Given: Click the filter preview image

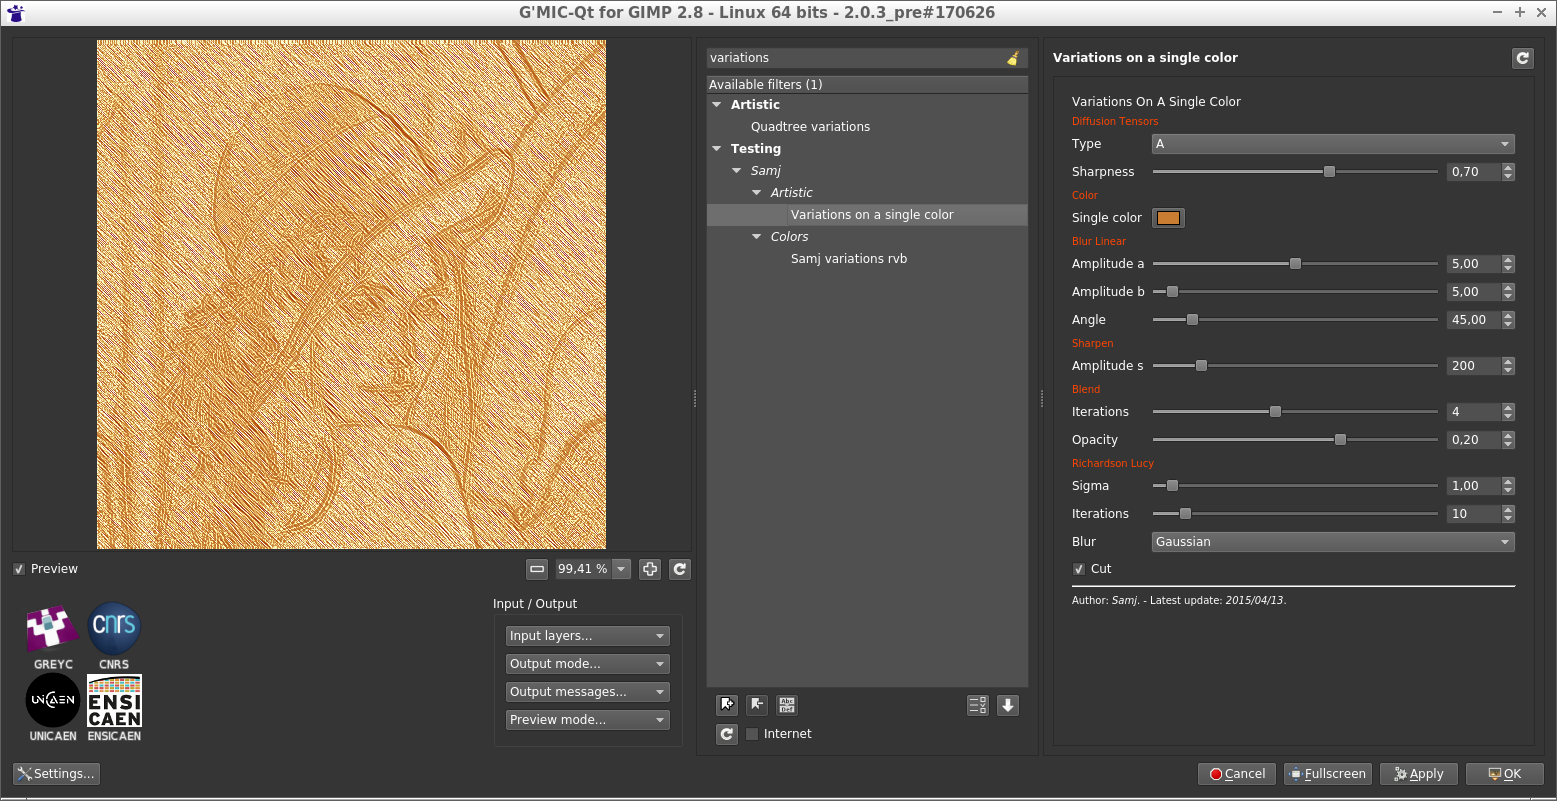Looking at the screenshot, I should tap(351, 294).
